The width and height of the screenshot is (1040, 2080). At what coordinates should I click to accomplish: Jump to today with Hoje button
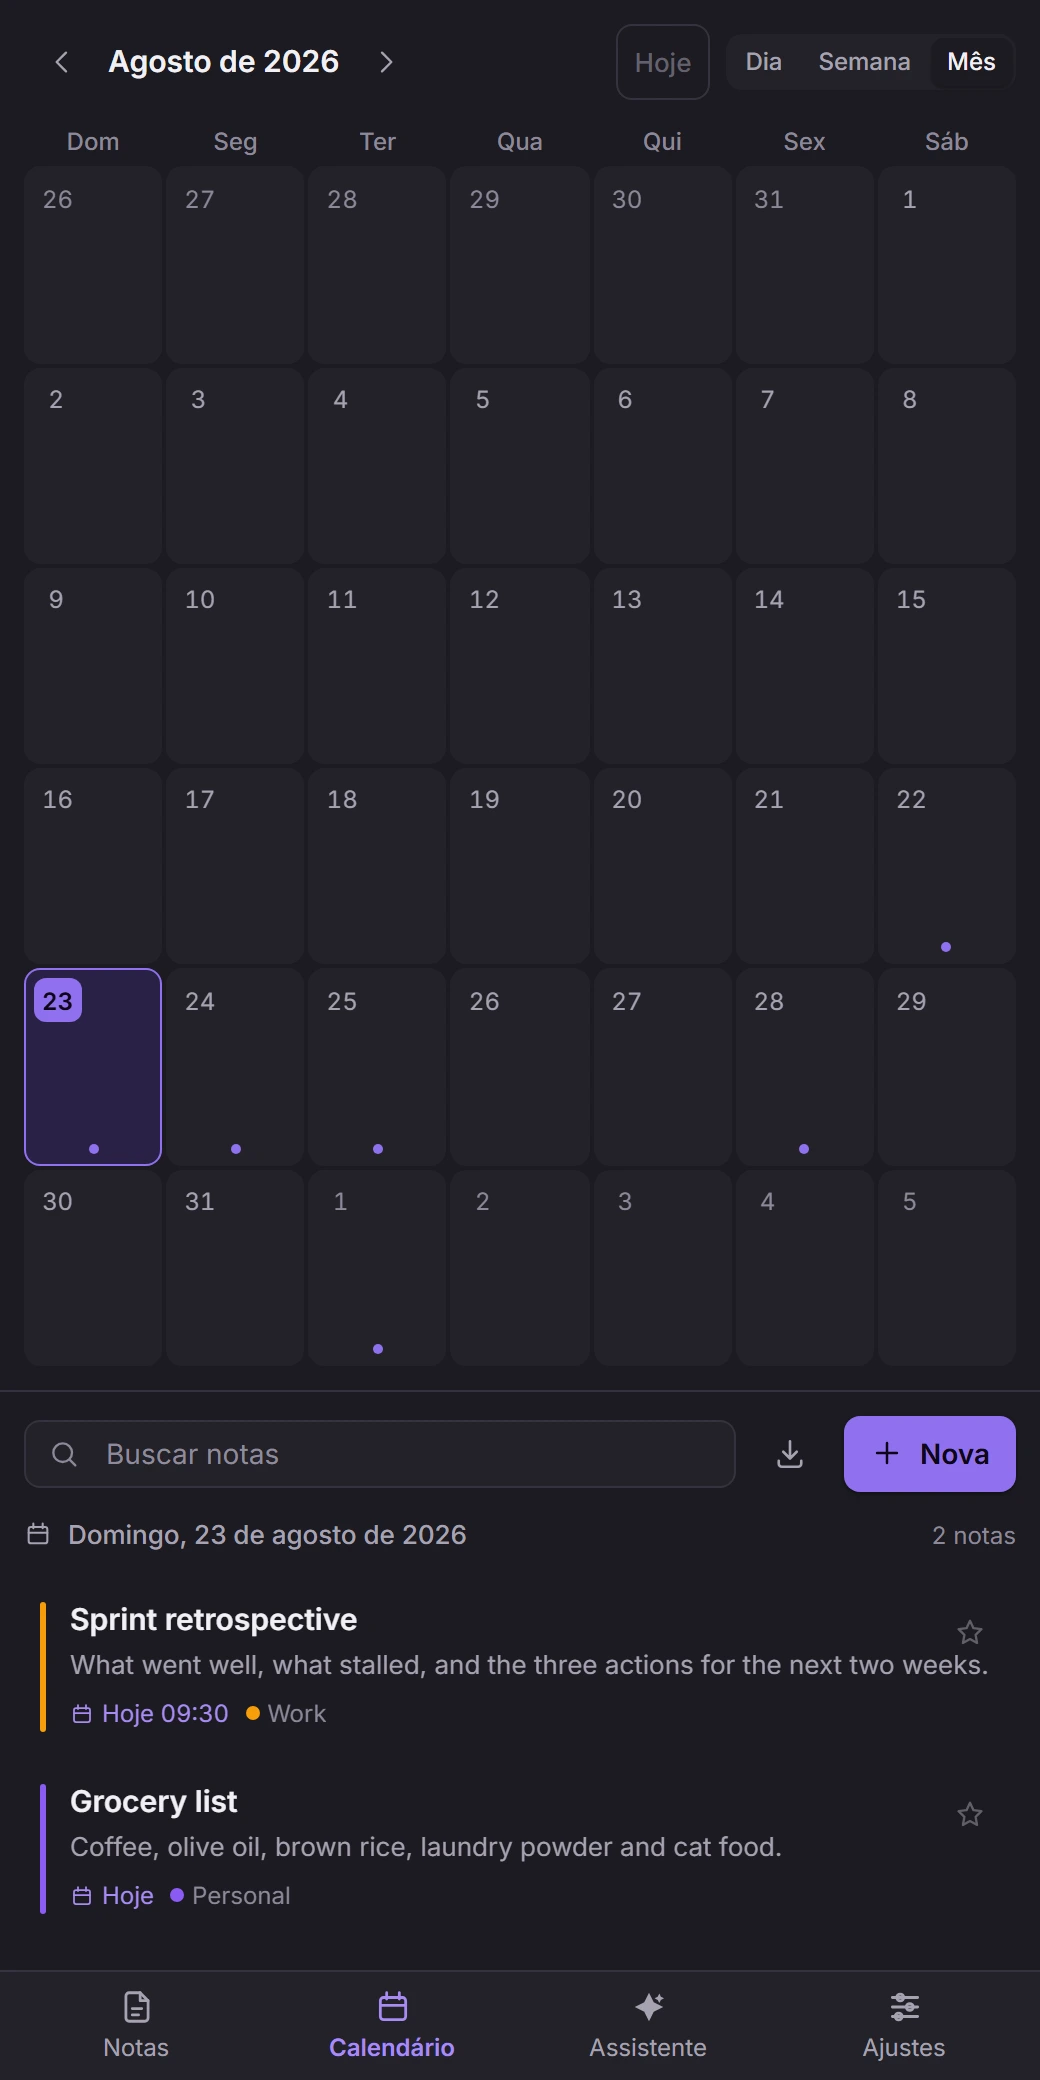pyautogui.click(x=663, y=62)
